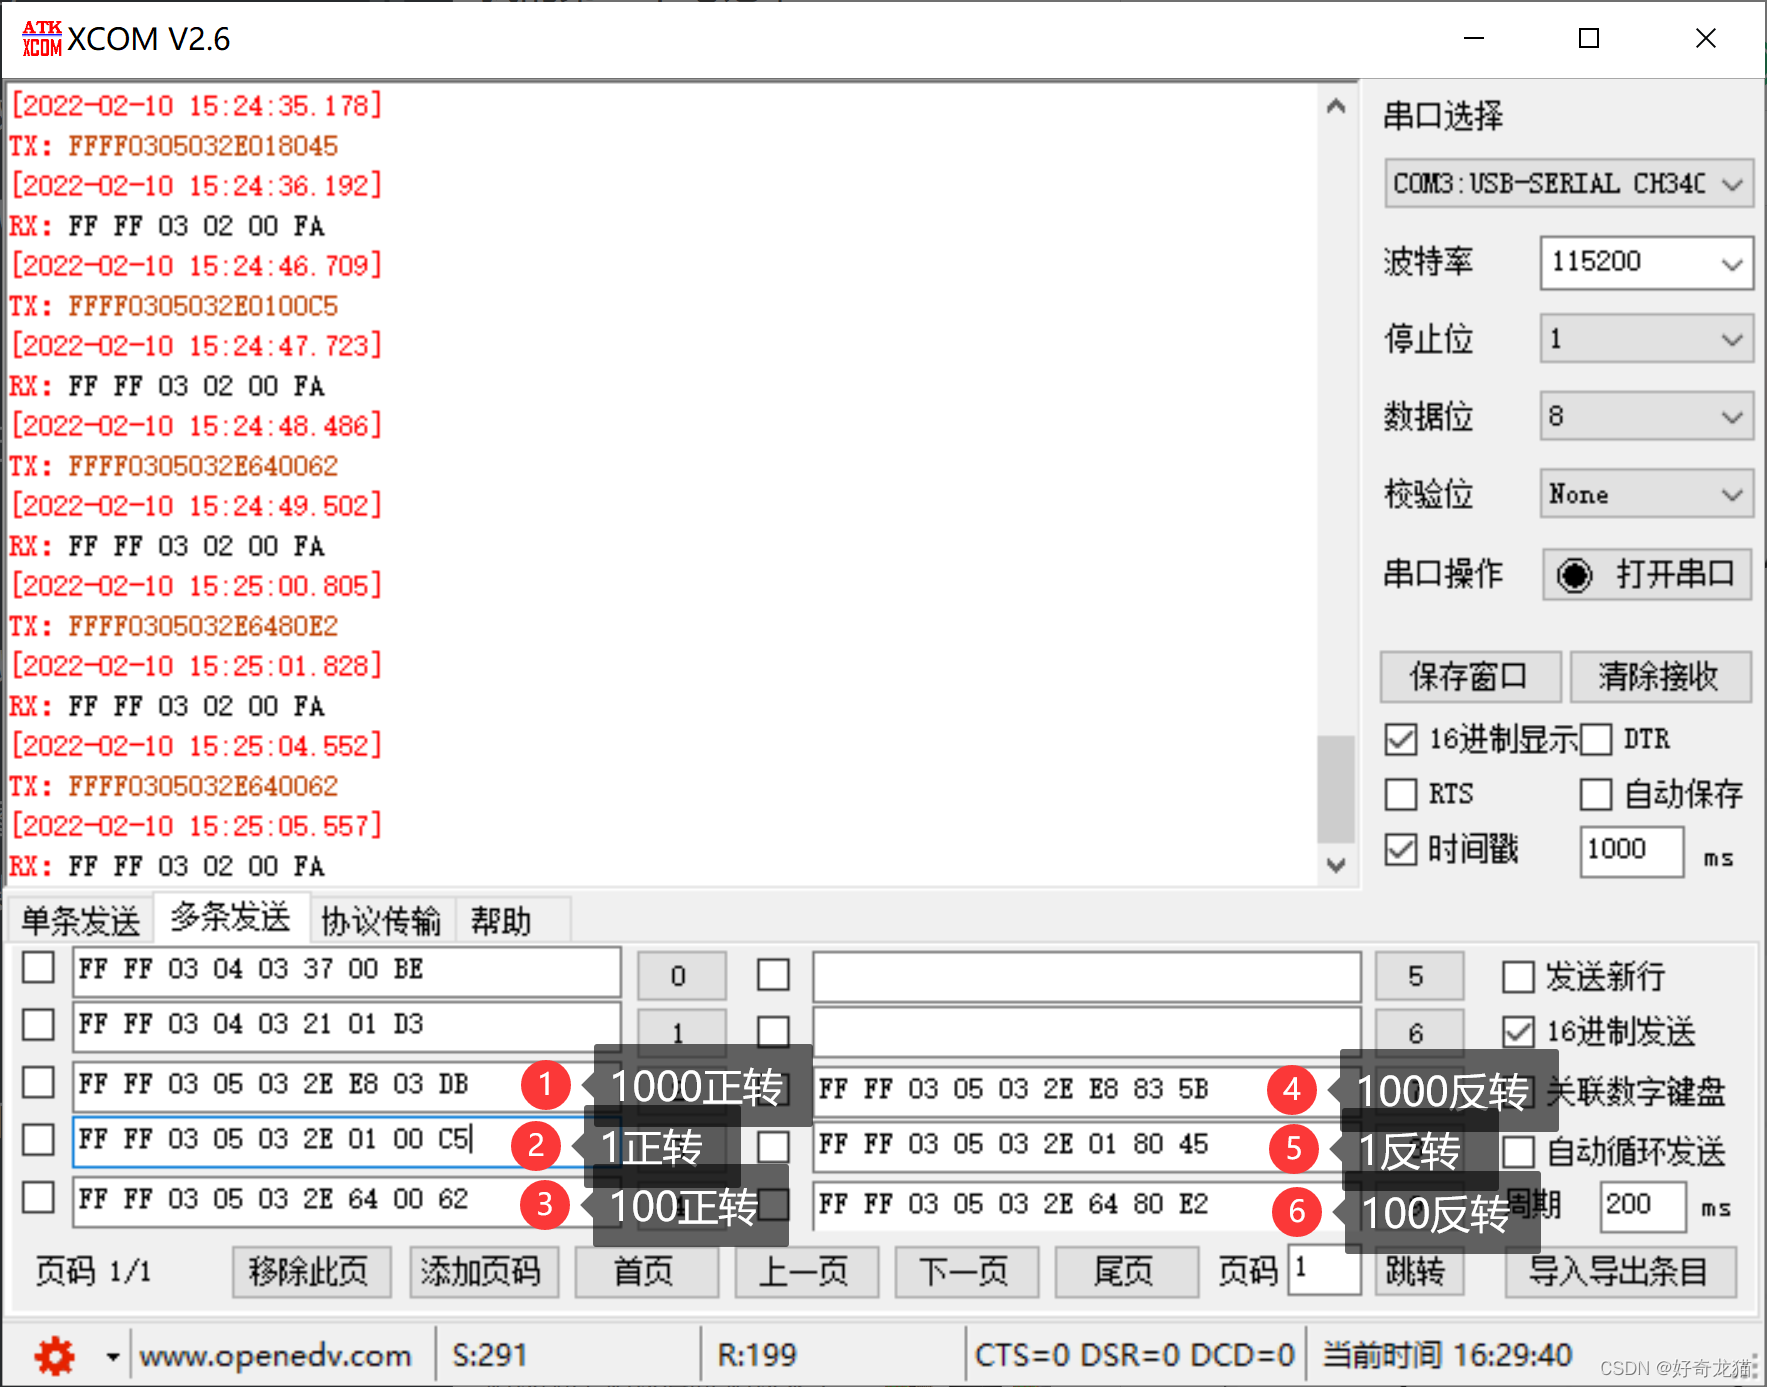Click the CTS=0 DSR=0 DCD=0 status text
The width and height of the screenshot is (1767, 1387).
1134,1356
